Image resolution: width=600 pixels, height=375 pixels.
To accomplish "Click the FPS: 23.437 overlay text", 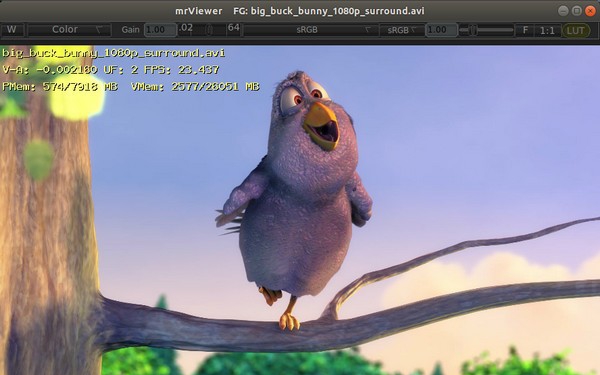I will [x=182, y=70].
